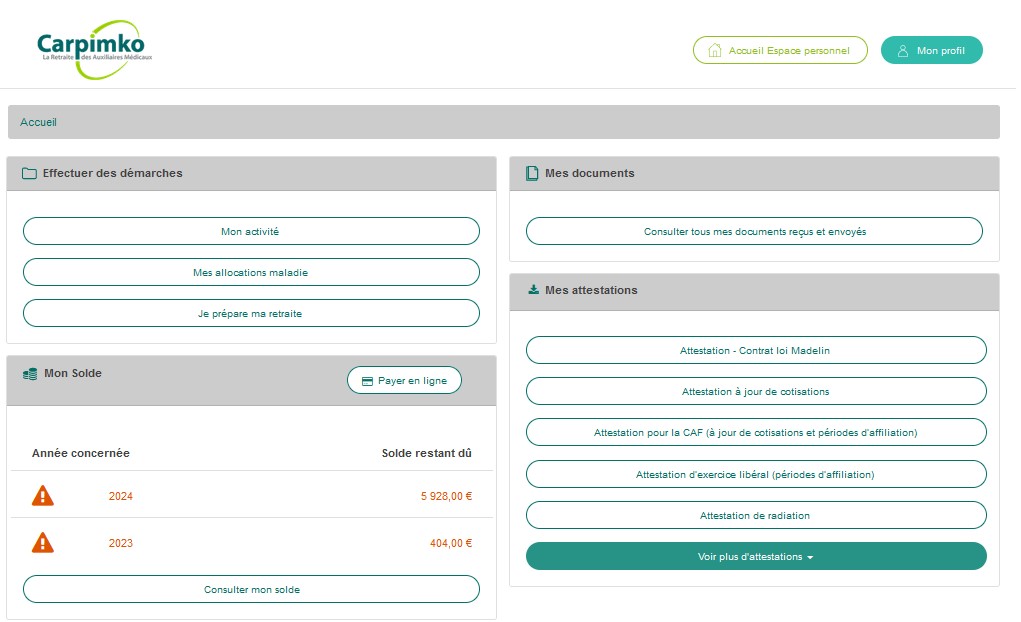Open Mon activité
This screenshot has height=622, width=1021.
click(251, 231)
